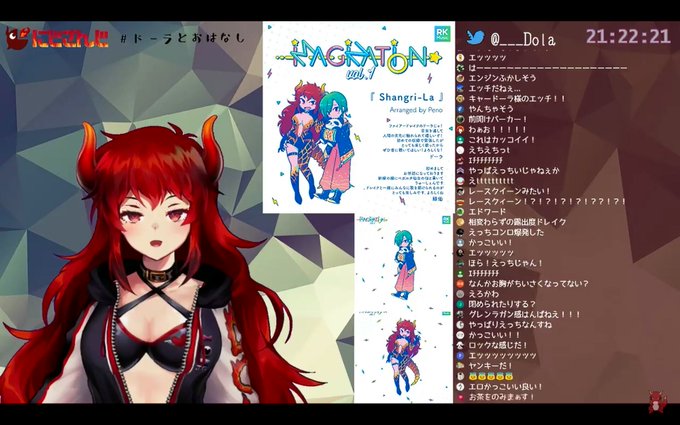
Task: Click avatar beside 'やんちゃそう' comment
Action: click(x=460, y=109)
